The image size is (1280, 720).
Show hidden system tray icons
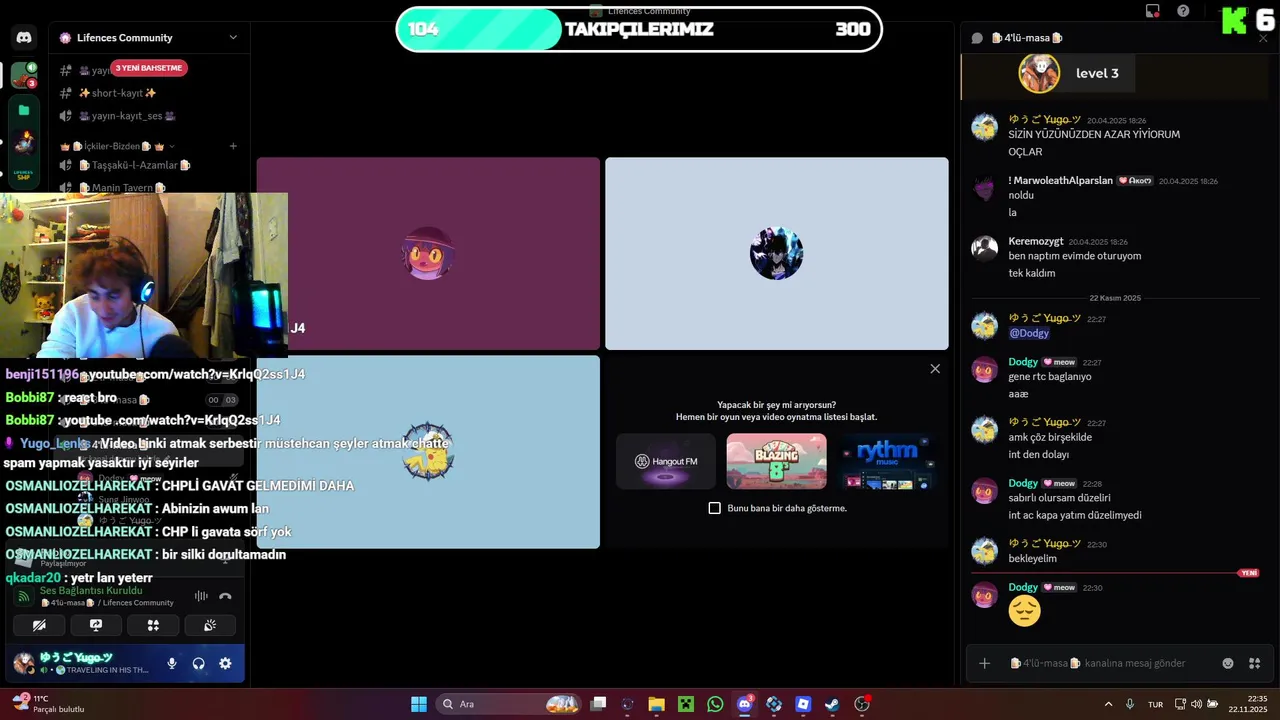1108,704
